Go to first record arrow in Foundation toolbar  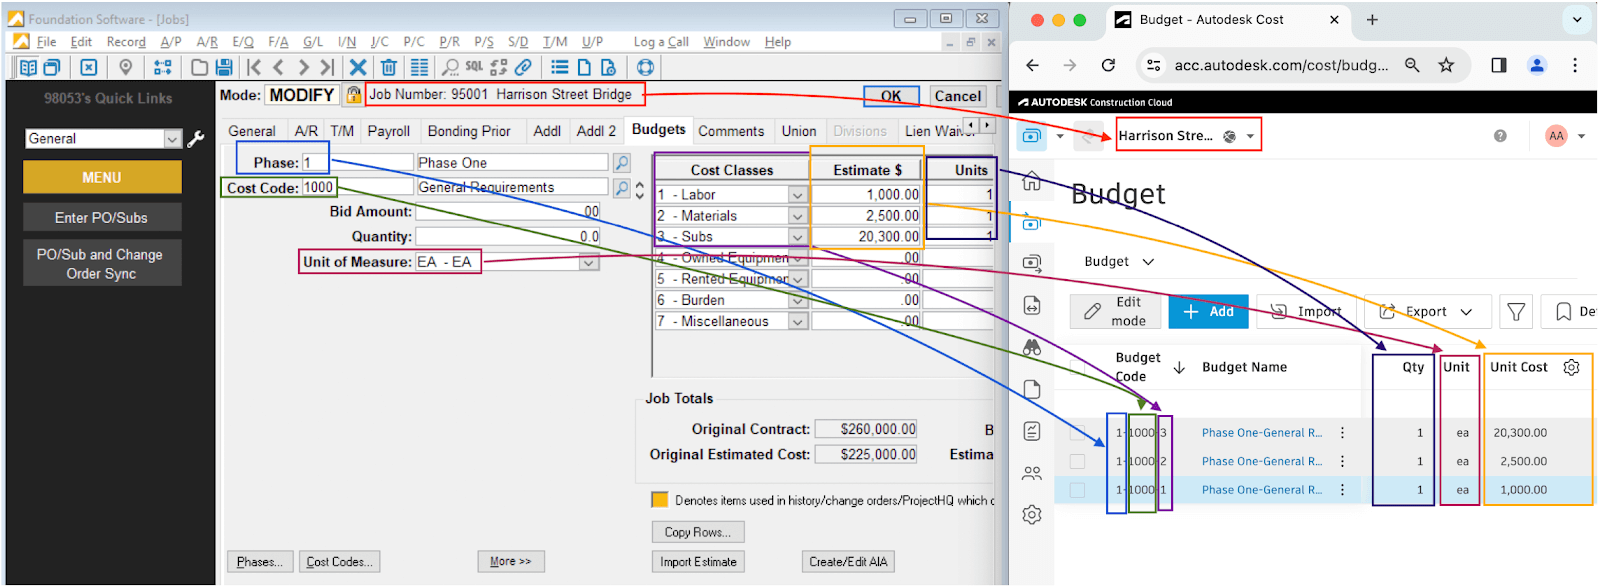(x=254, y=67)
